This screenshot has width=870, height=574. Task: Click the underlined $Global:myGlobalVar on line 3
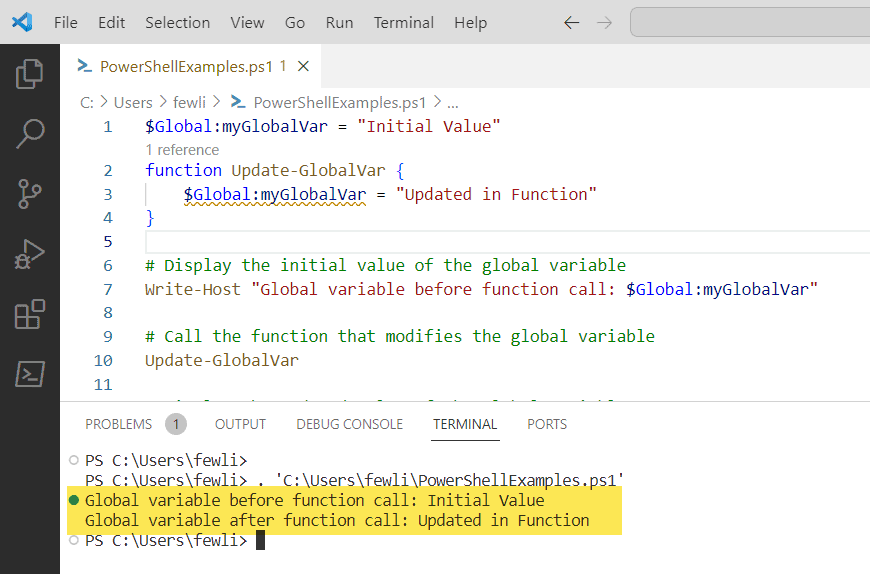click(275, 195)
